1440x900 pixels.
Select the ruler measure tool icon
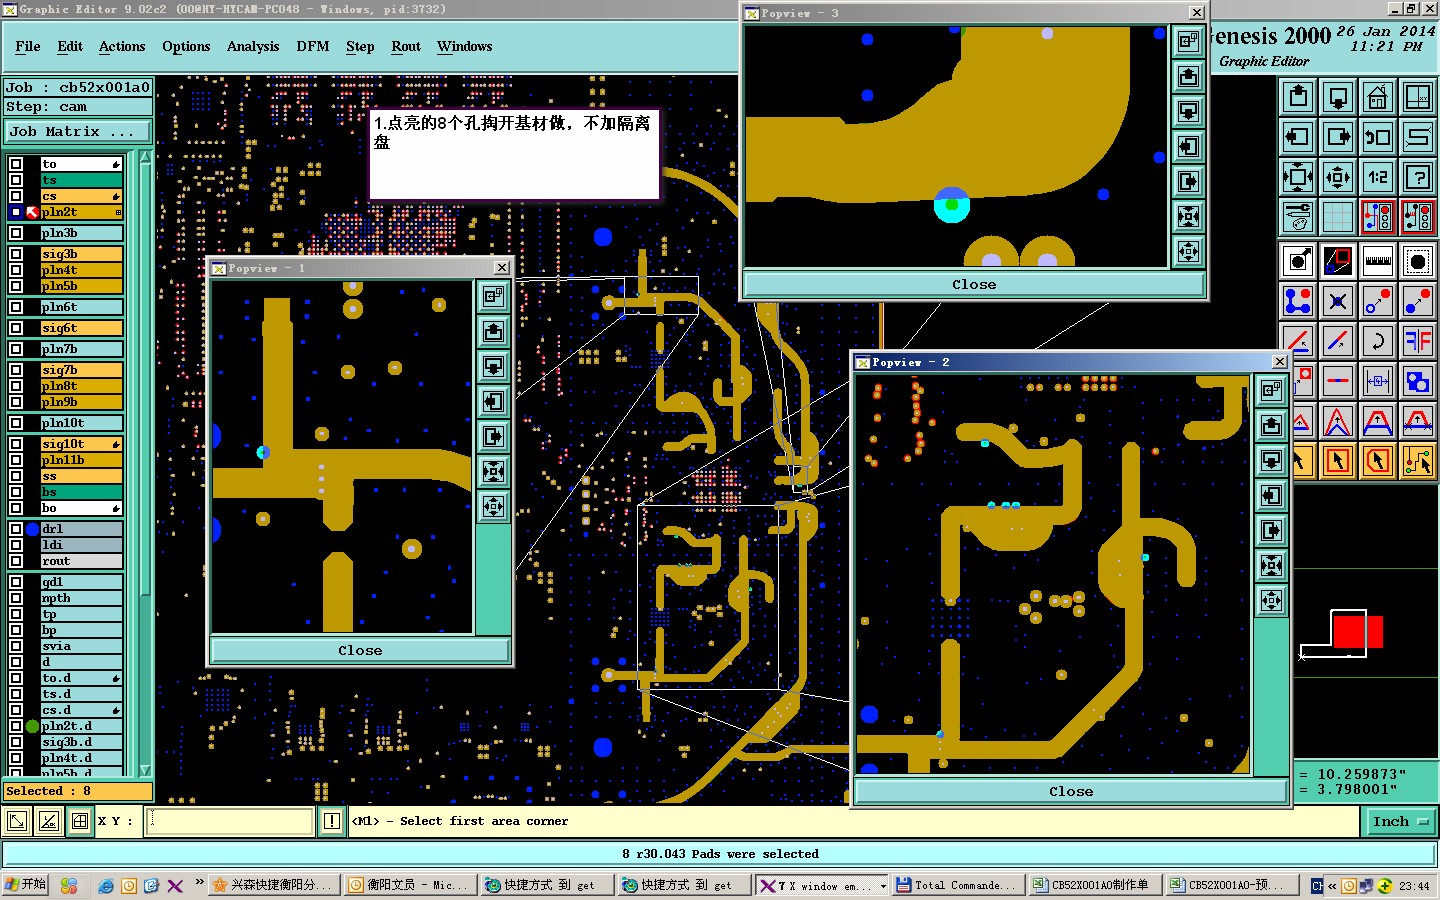1378,261
